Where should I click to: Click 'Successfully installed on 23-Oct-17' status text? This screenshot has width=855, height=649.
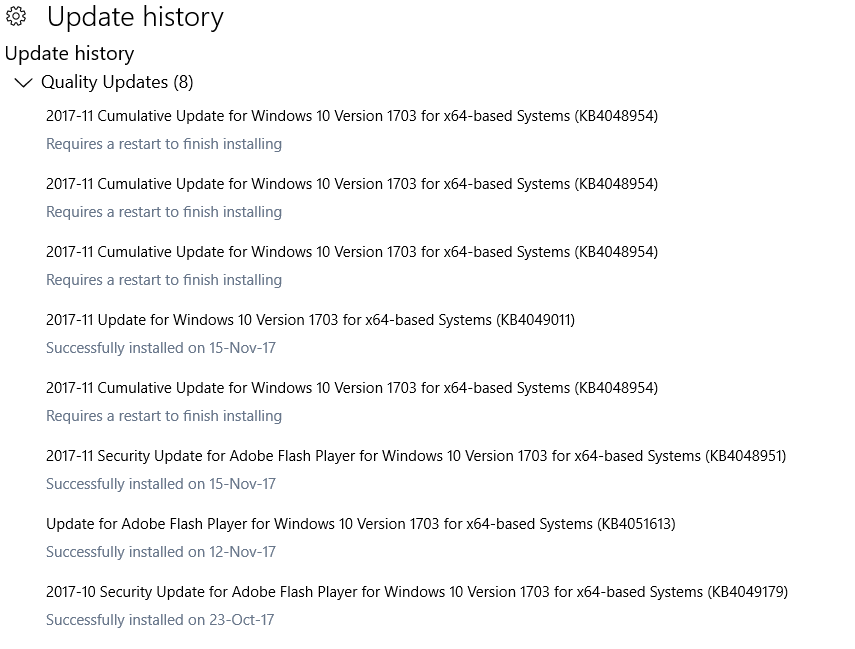click(160, 620)
